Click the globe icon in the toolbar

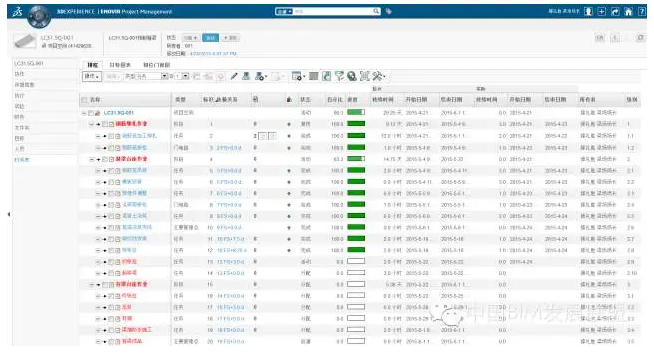pos(352,76)
